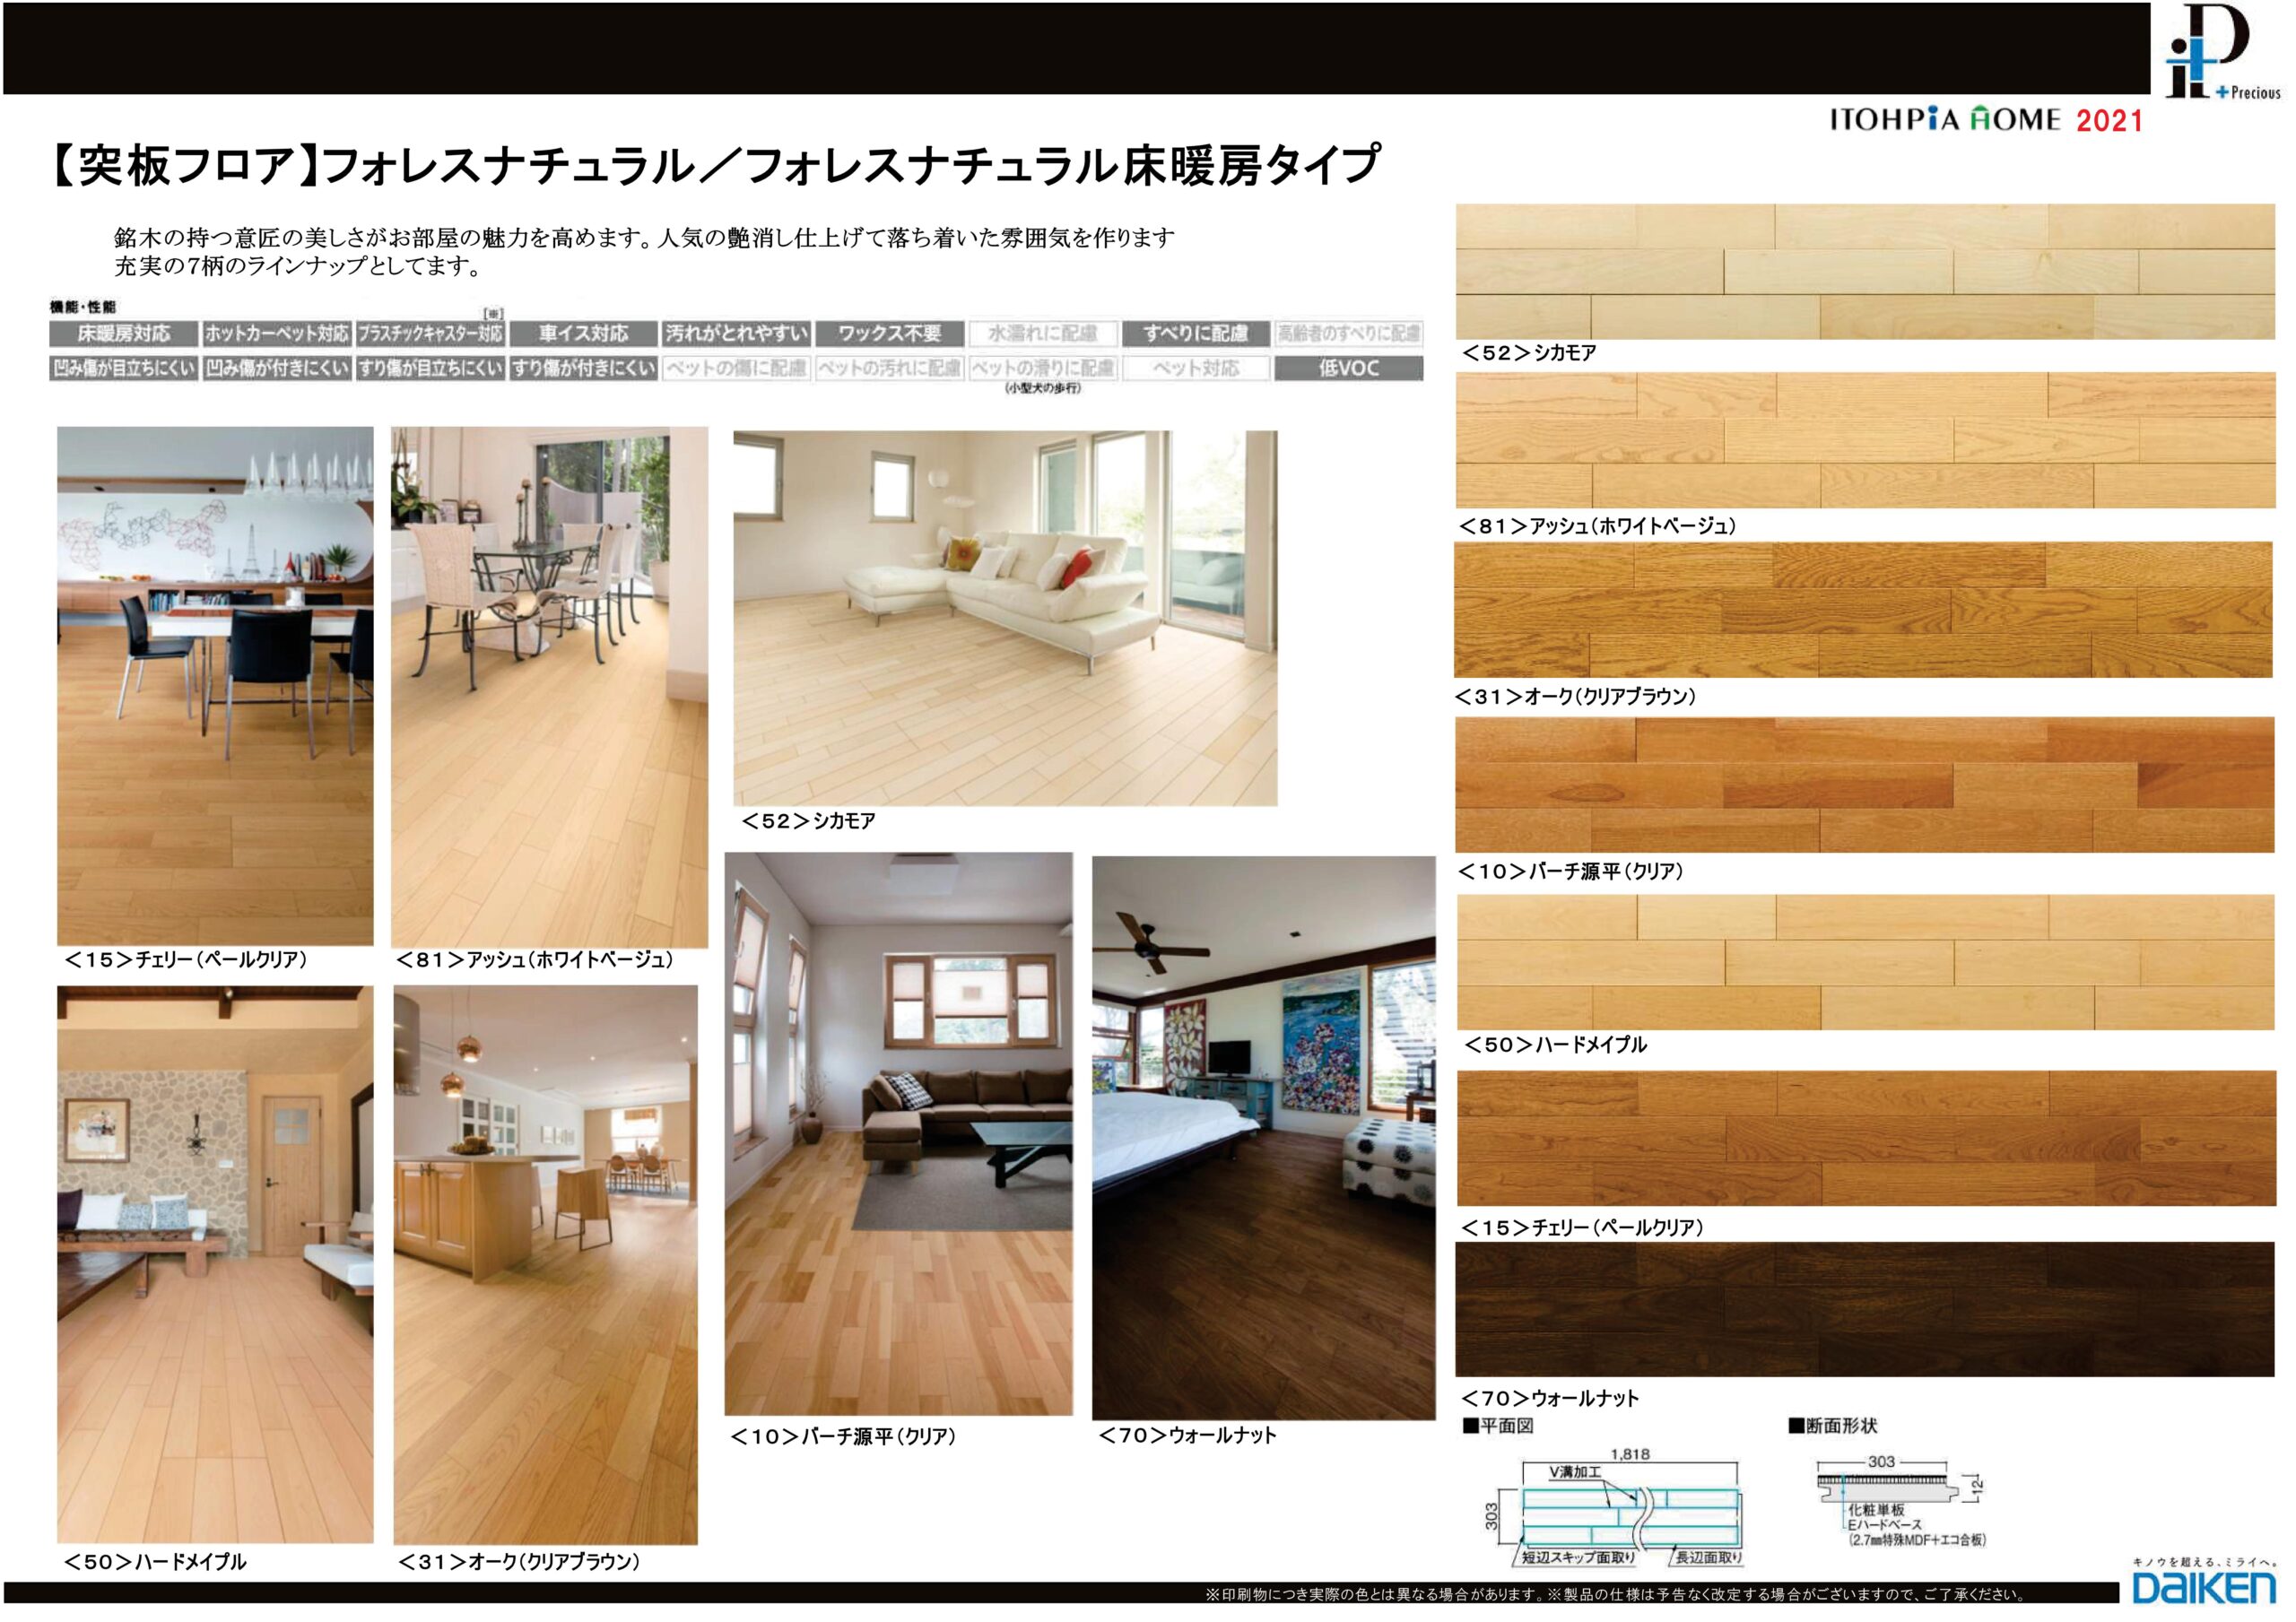This screenshot has width=2296, height=1622.
Task: Click the <70>ウォールナット dark wood swatch
Action: [1865, 1310]
